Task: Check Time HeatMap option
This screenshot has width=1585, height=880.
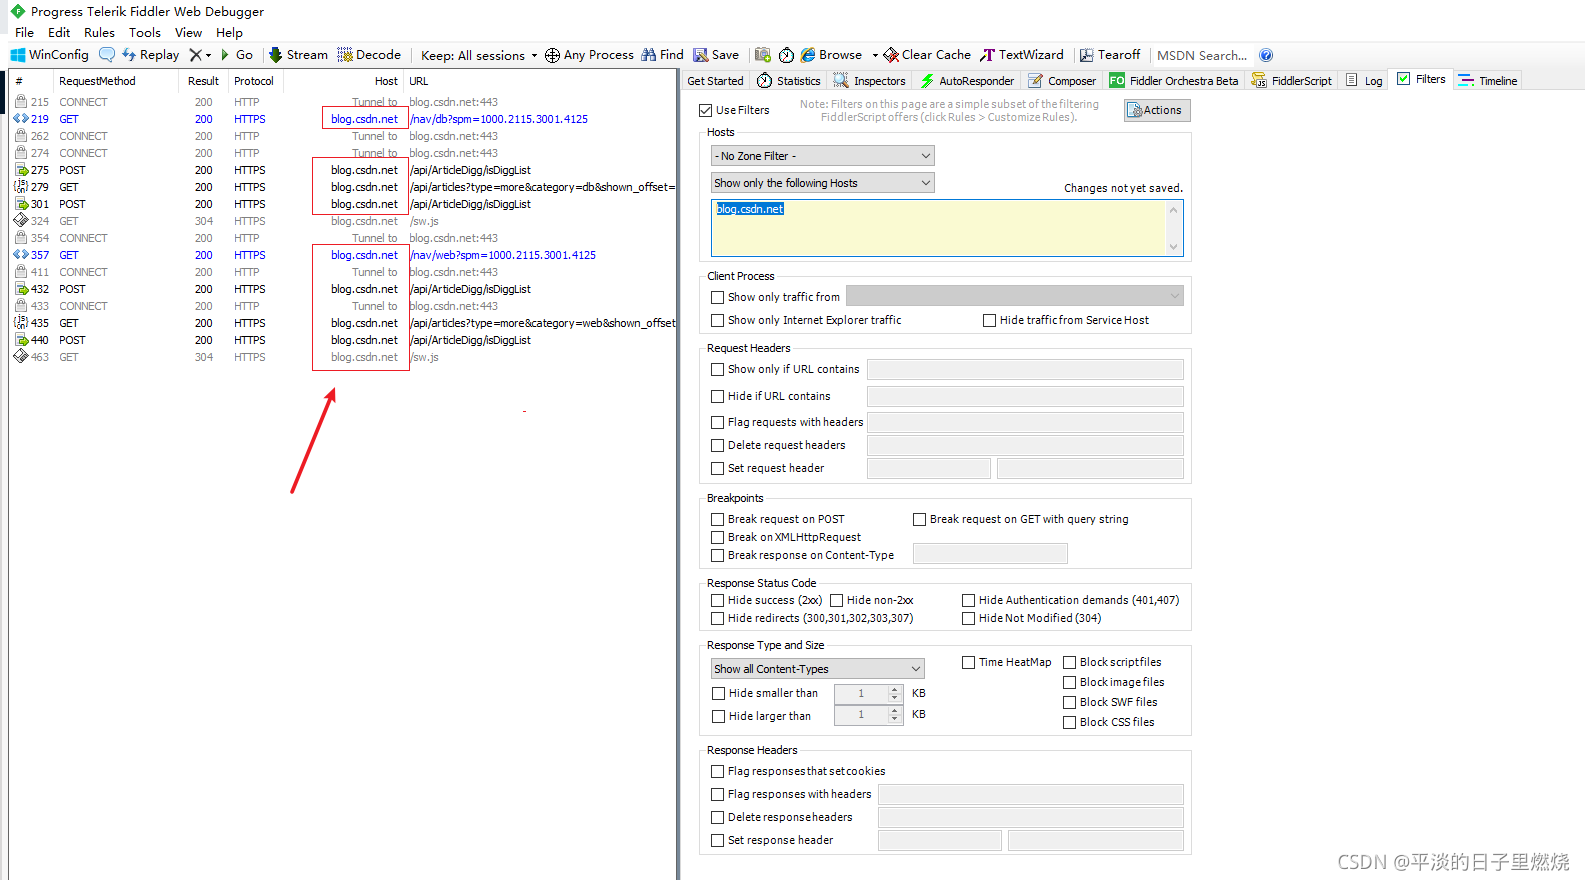Action: coord(968,662)
